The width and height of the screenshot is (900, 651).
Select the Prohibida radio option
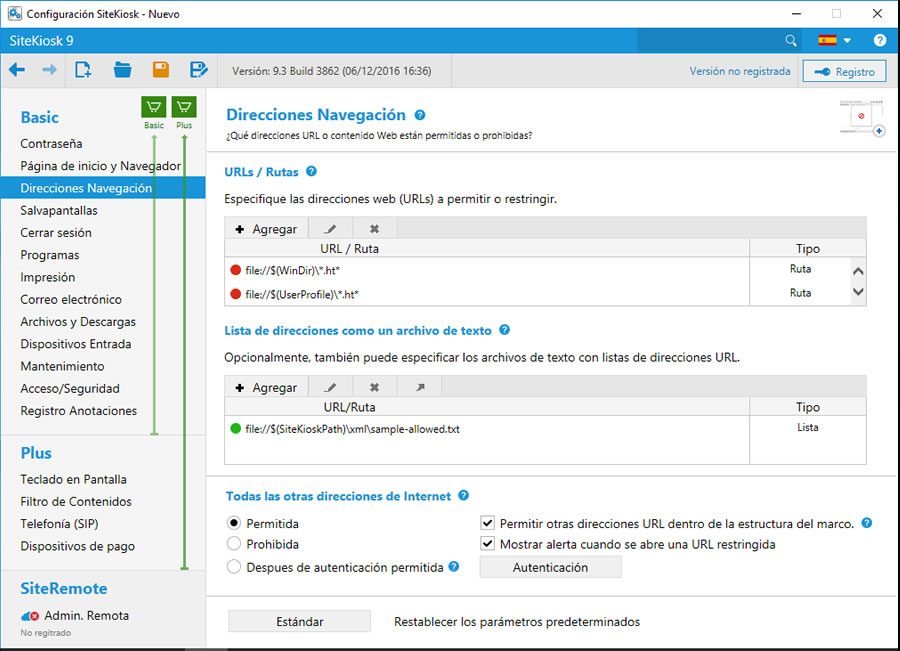tap(234, 545)
